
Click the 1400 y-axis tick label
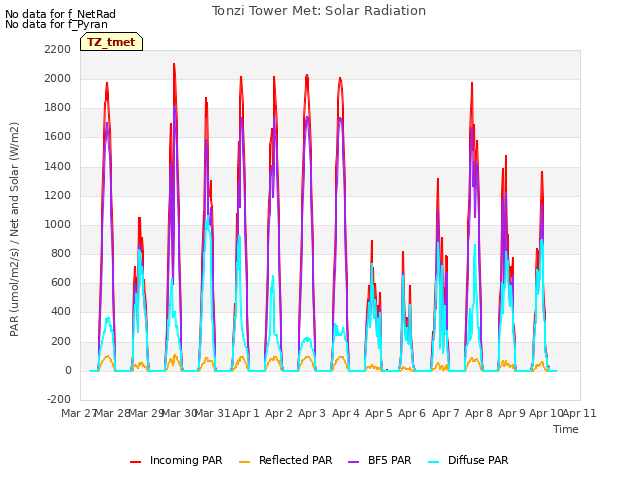coord(58,167)
